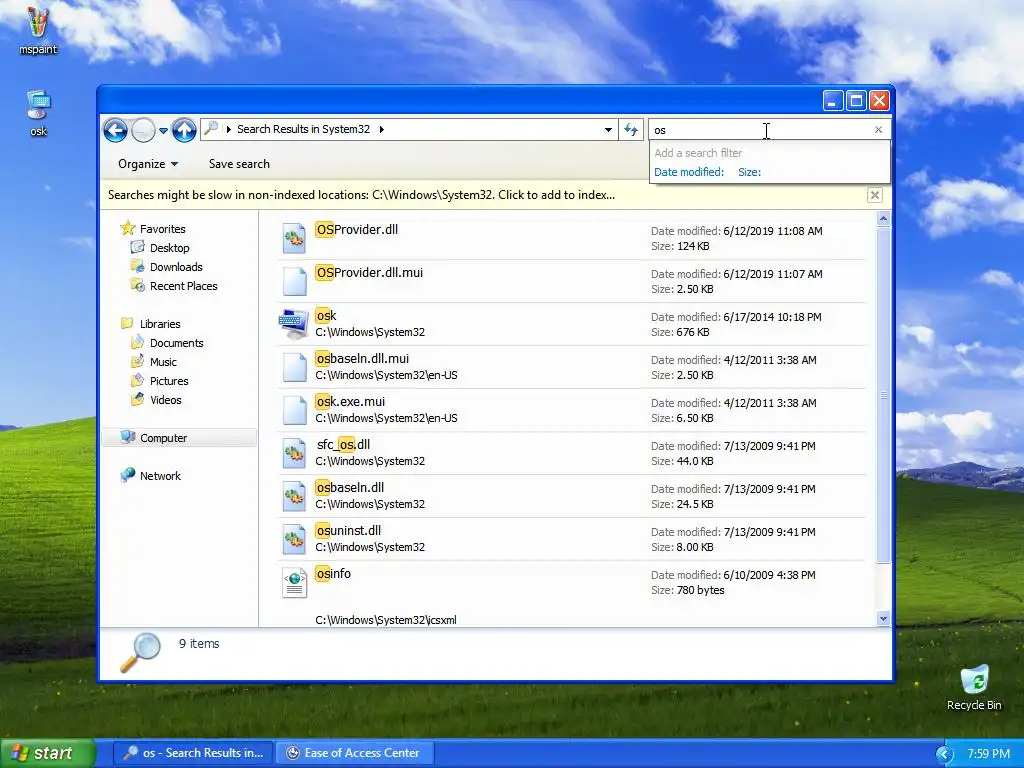The width and height of the screenshot is (1024, 768).
Task: Click the Save search button
Action: pyautogui.click(x=239, y=164)
